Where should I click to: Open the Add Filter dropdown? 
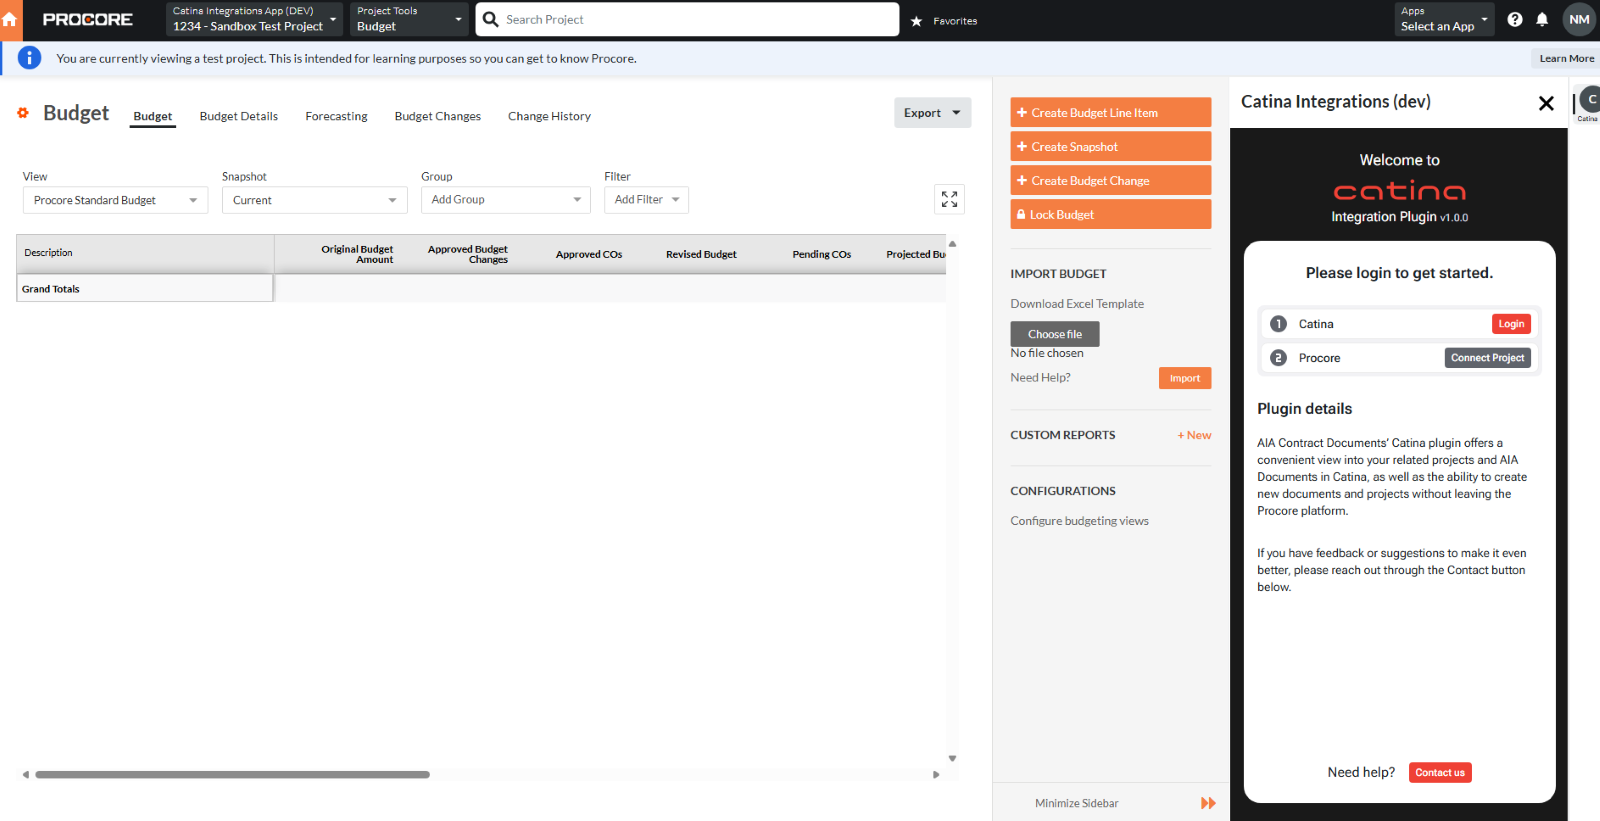[646, 200]
